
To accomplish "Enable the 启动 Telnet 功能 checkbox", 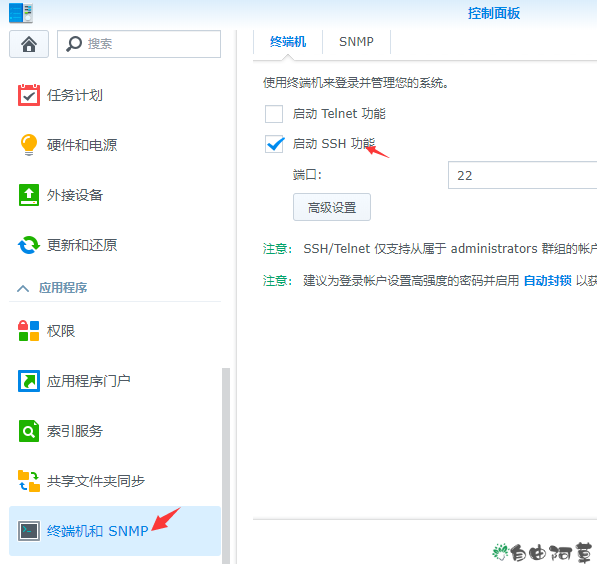I will tap(274, 114).
